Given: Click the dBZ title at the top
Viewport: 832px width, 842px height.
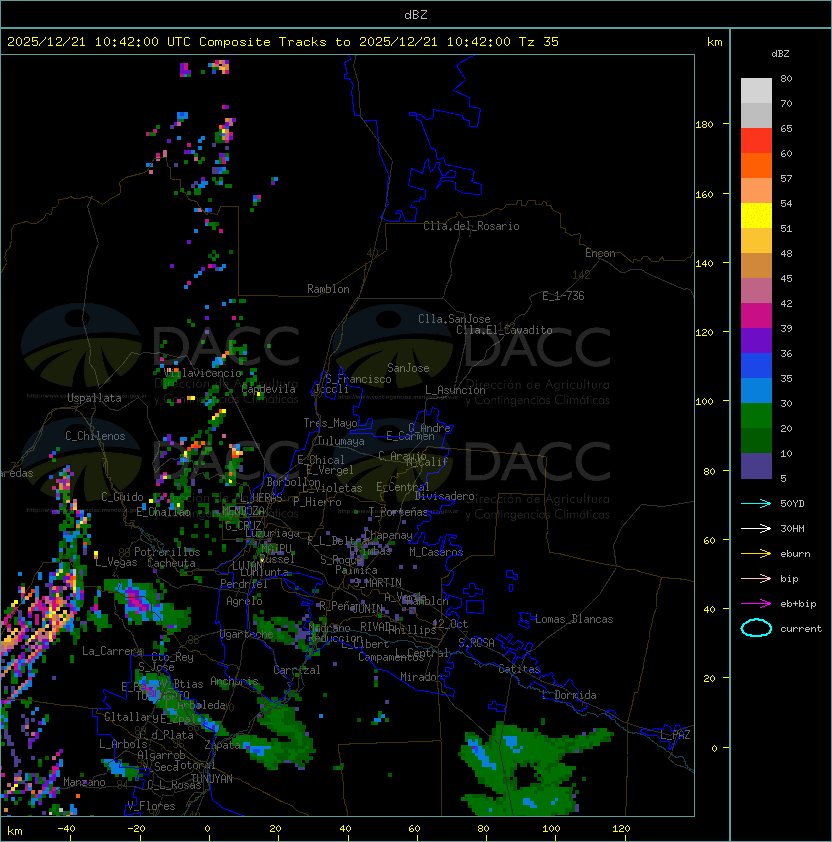Looking at the screenshot, I should [416, 15].
